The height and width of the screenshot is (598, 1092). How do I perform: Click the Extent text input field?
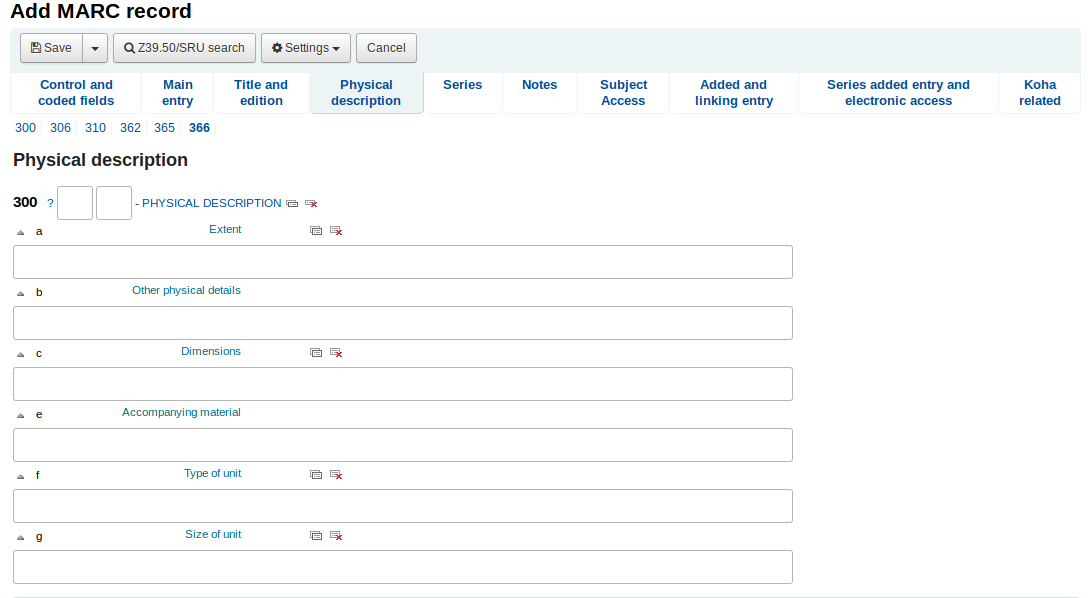click(x=402, y=262)
